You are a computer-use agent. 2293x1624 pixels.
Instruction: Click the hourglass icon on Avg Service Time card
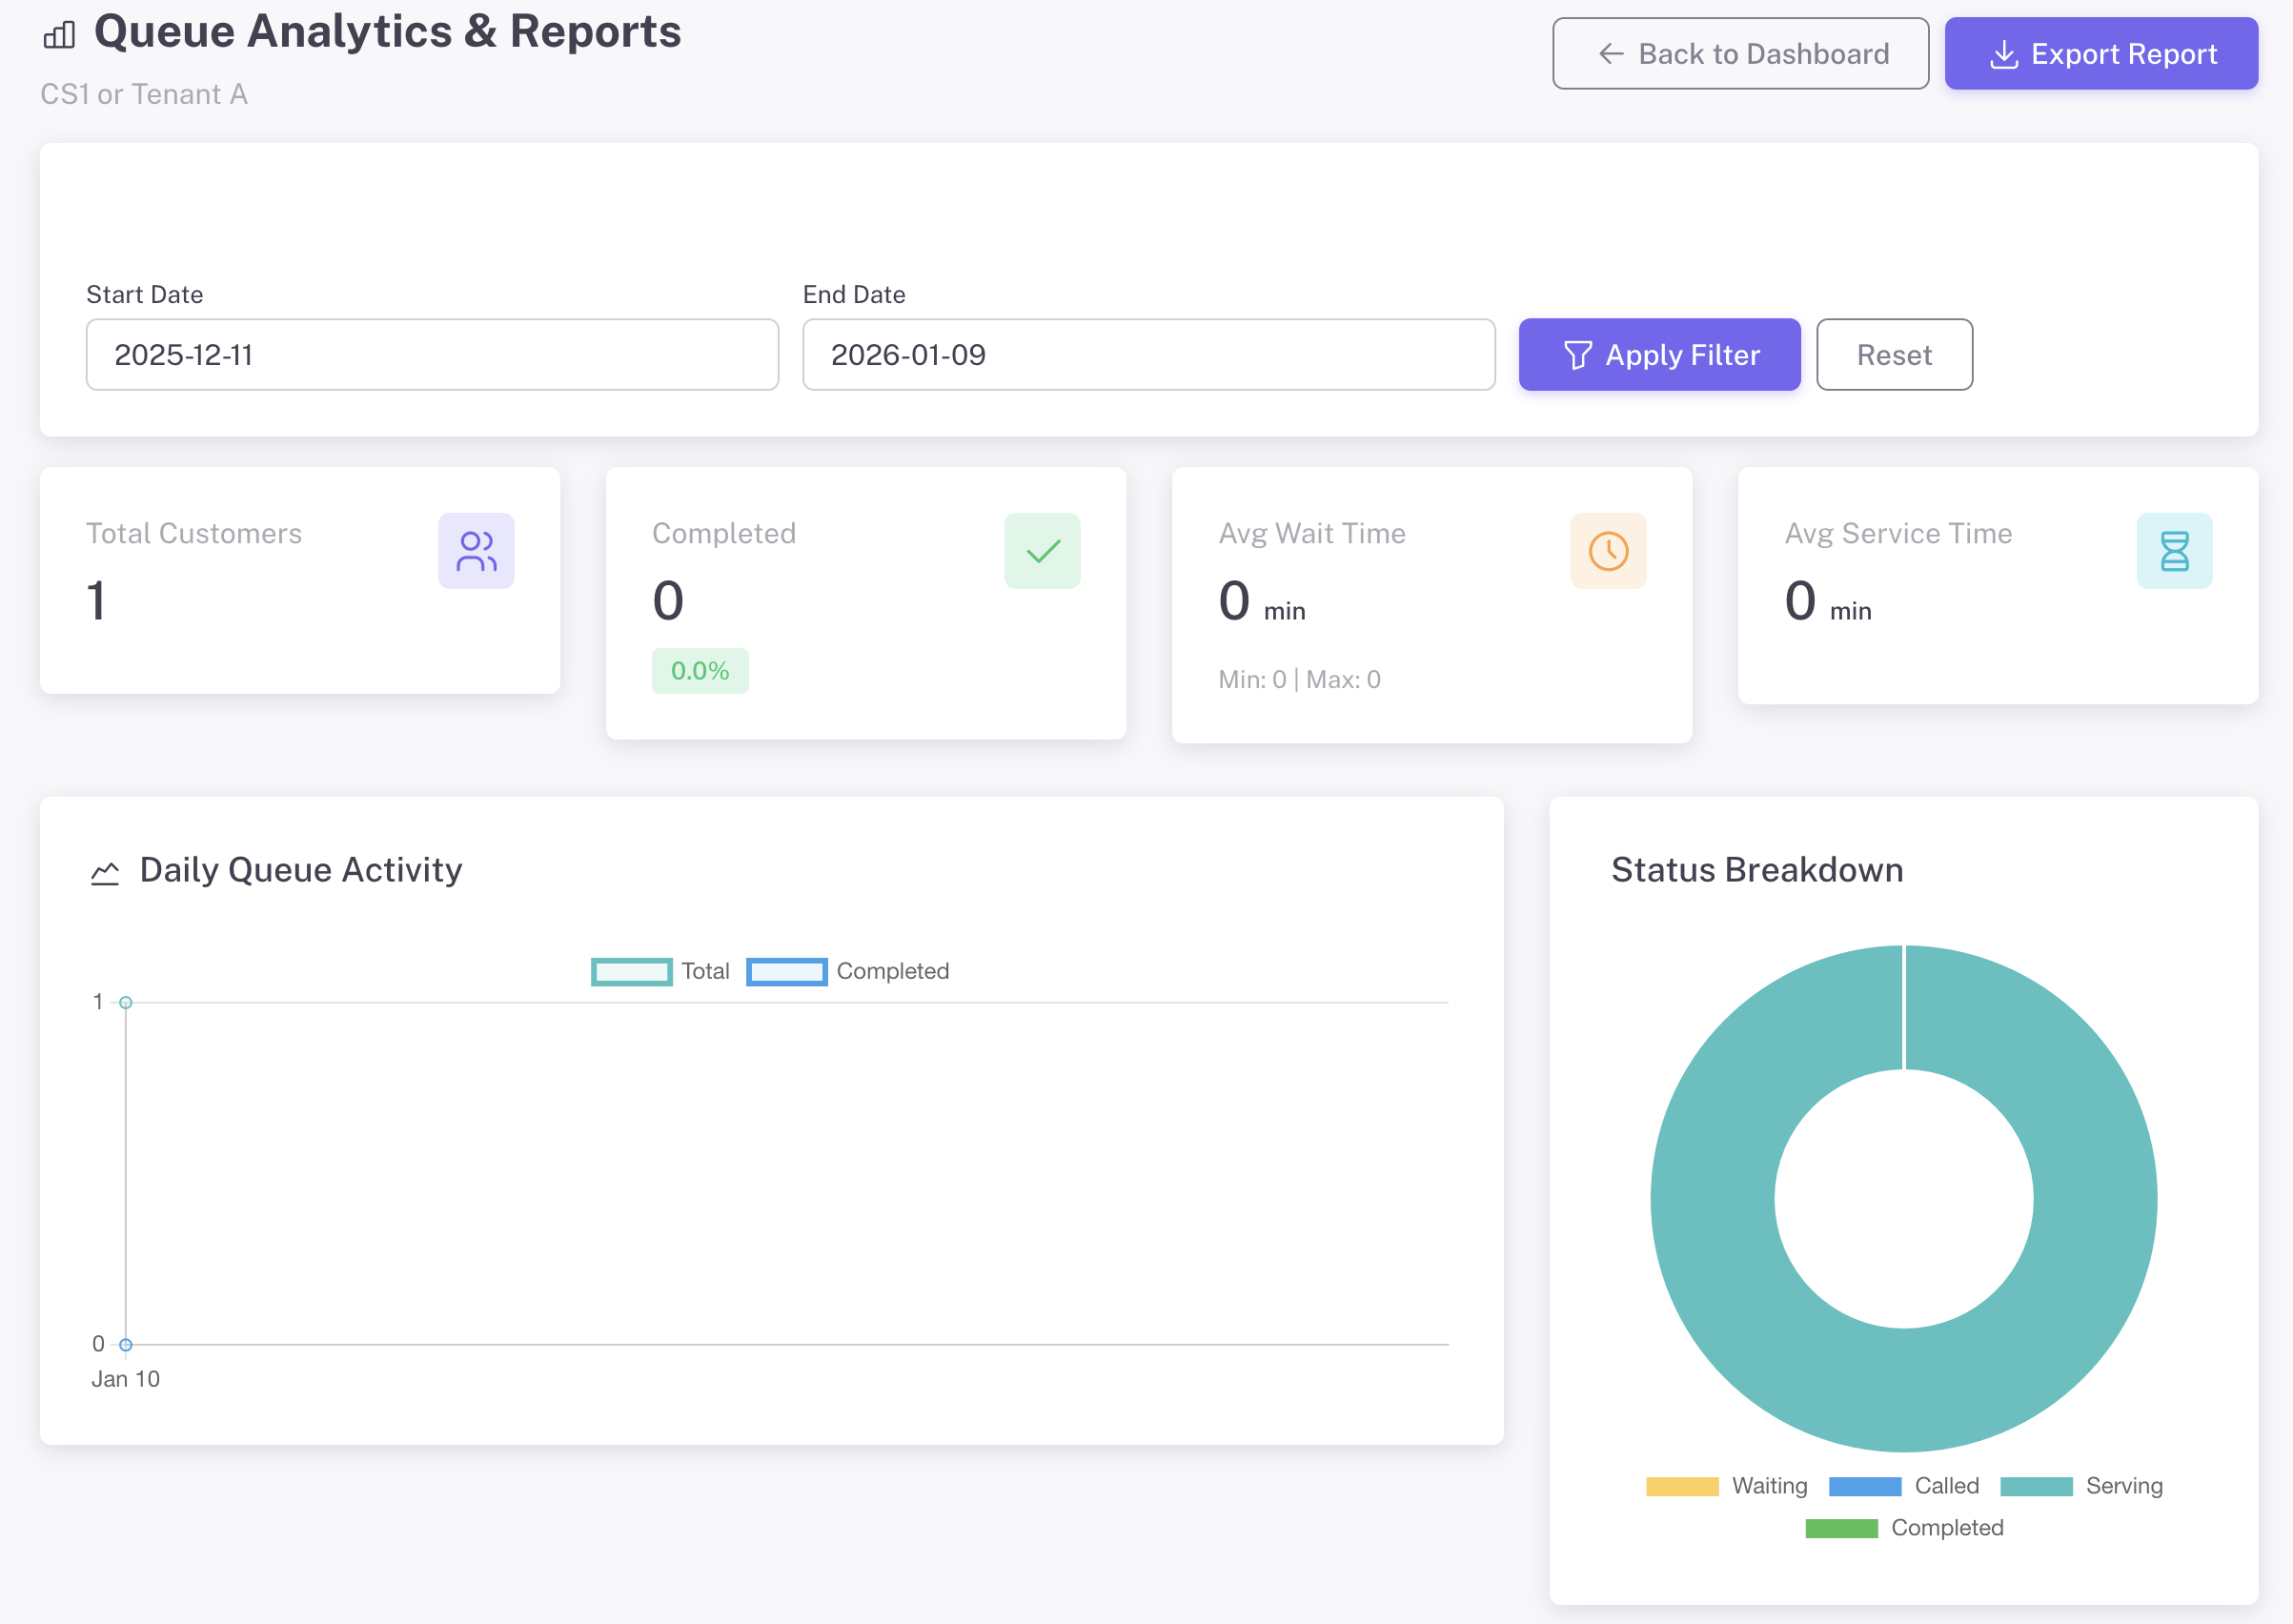point(2174,551)
